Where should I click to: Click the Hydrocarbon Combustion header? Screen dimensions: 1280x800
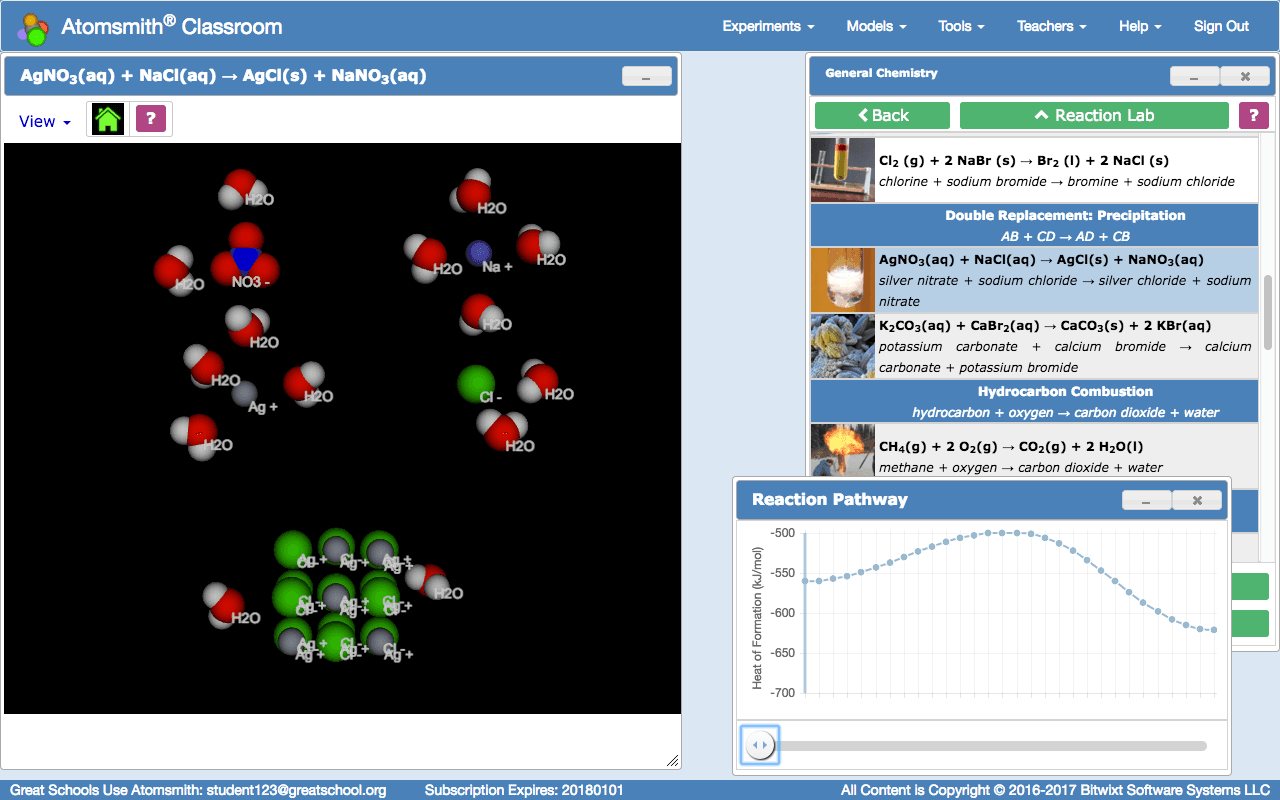1034,401
